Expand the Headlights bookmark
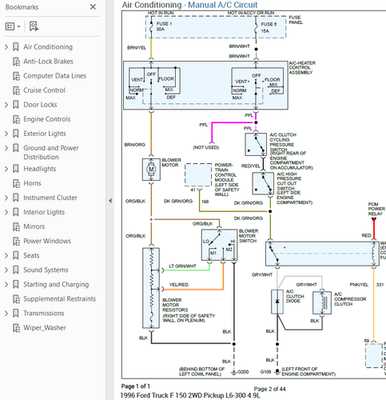This screenshot has height=400, width=386. click(6, 169)
